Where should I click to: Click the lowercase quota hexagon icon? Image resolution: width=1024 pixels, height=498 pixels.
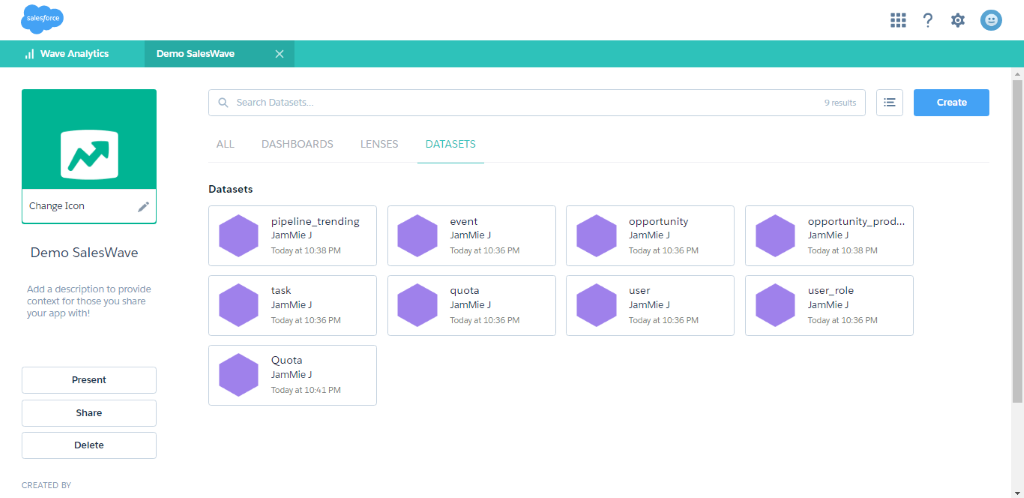coord(417,305)
